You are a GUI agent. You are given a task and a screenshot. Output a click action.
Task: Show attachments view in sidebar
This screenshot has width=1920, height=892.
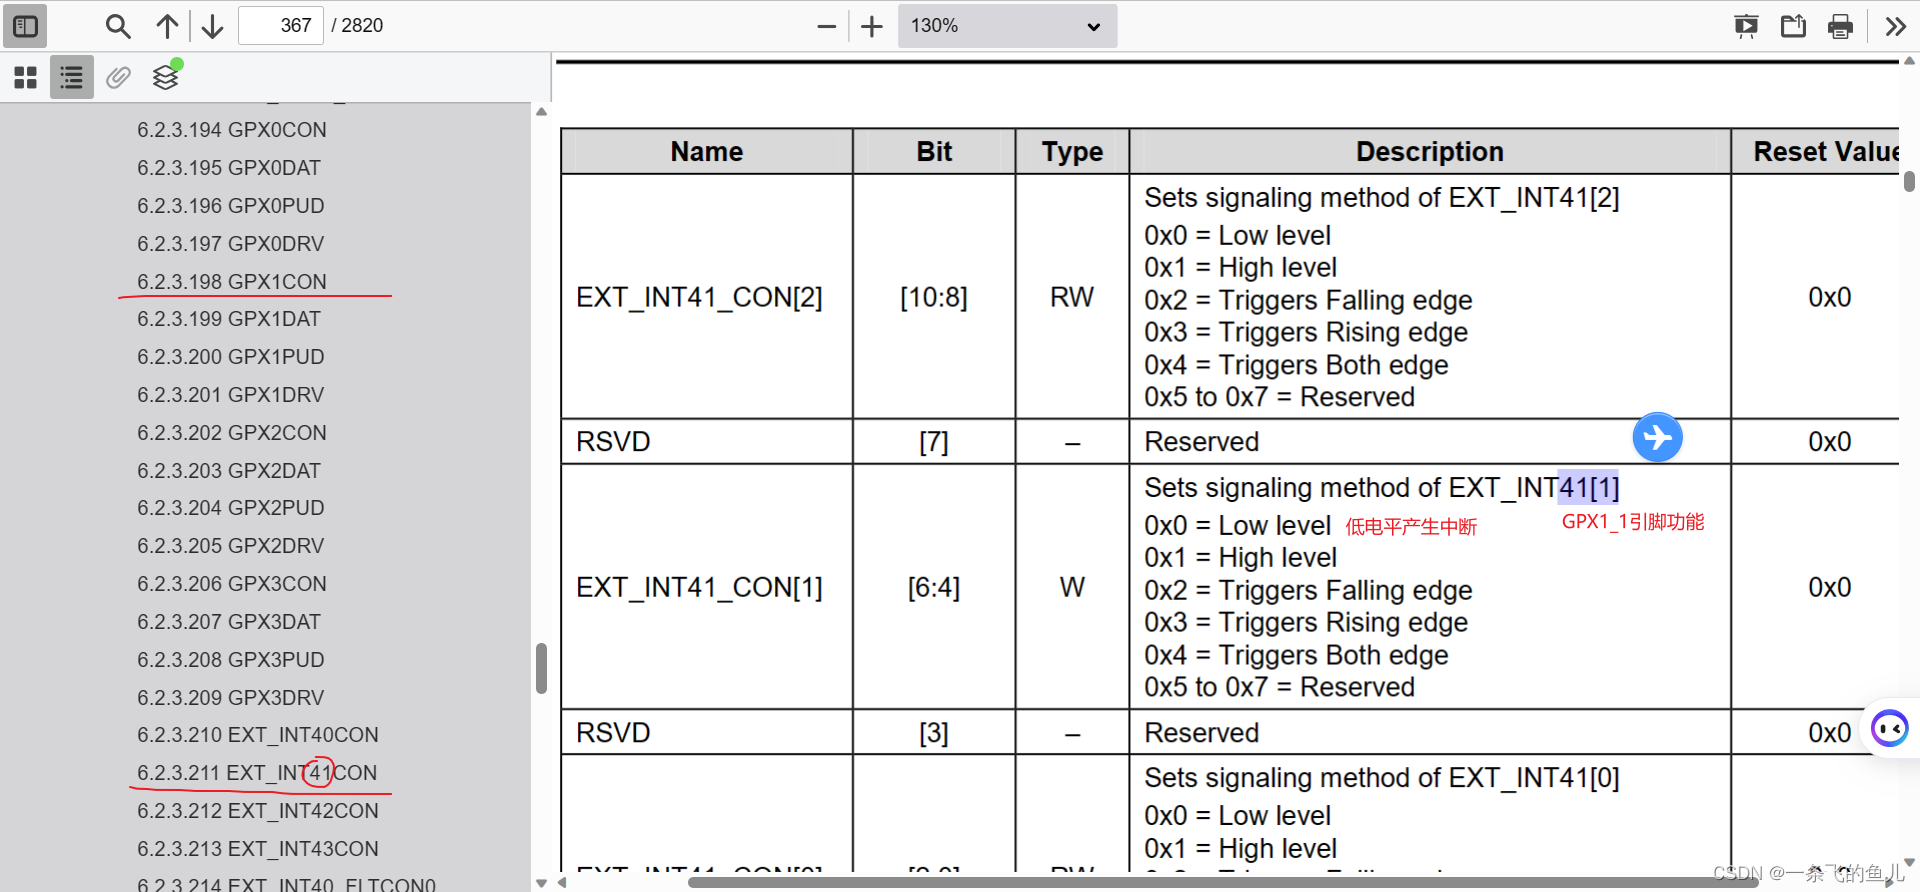[x=118, y=77]
